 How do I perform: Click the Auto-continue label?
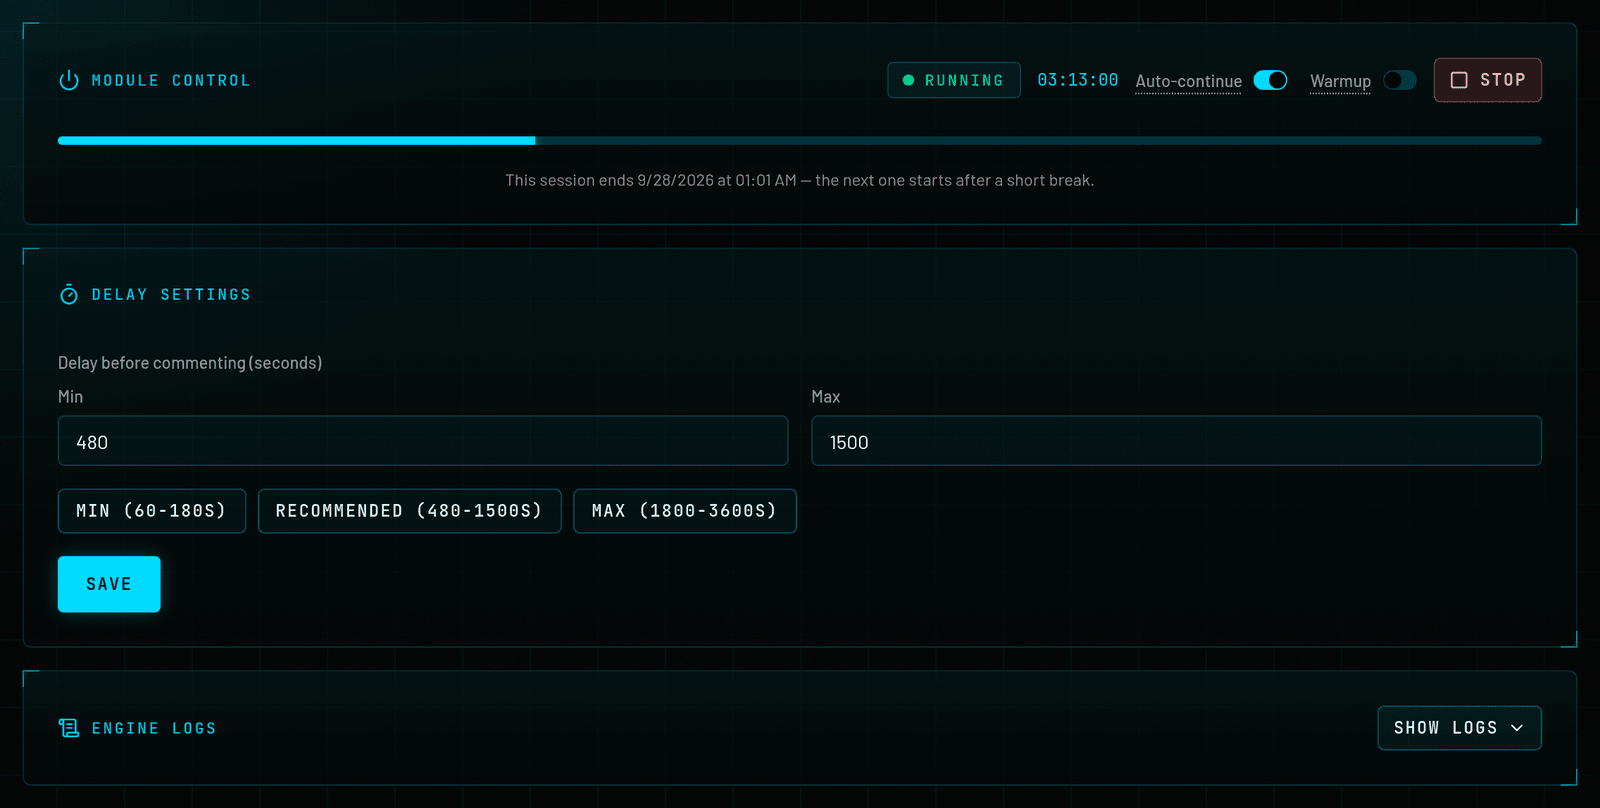point(1188,81)
